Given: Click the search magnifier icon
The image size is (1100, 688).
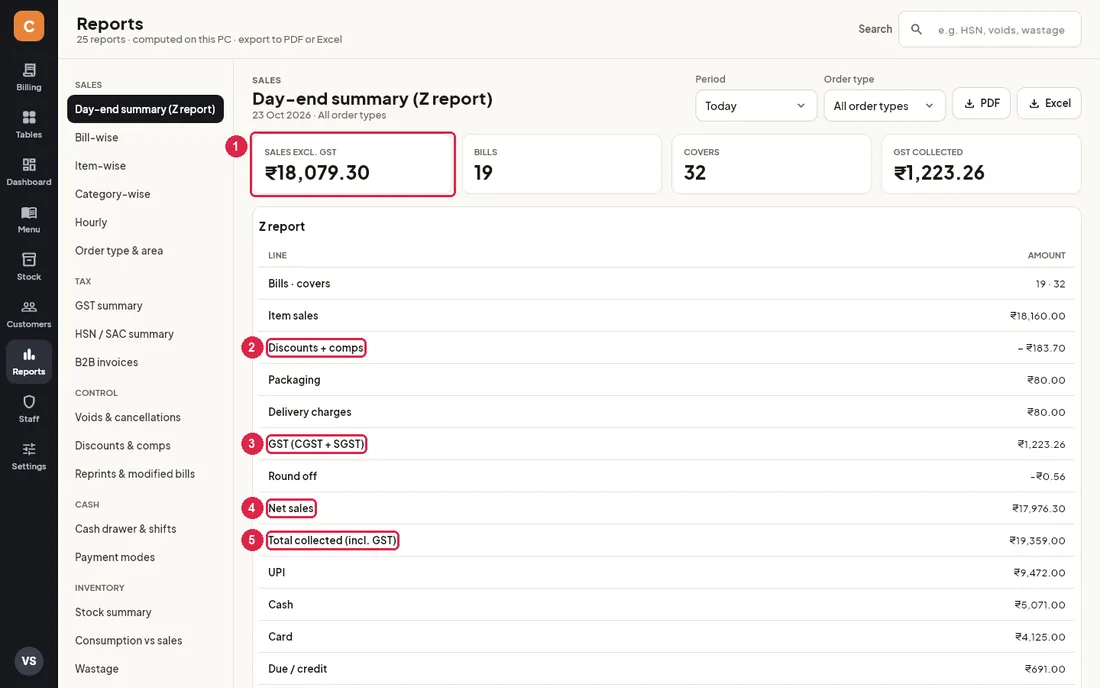Looking at the screenshot, I should coord(916,29).
